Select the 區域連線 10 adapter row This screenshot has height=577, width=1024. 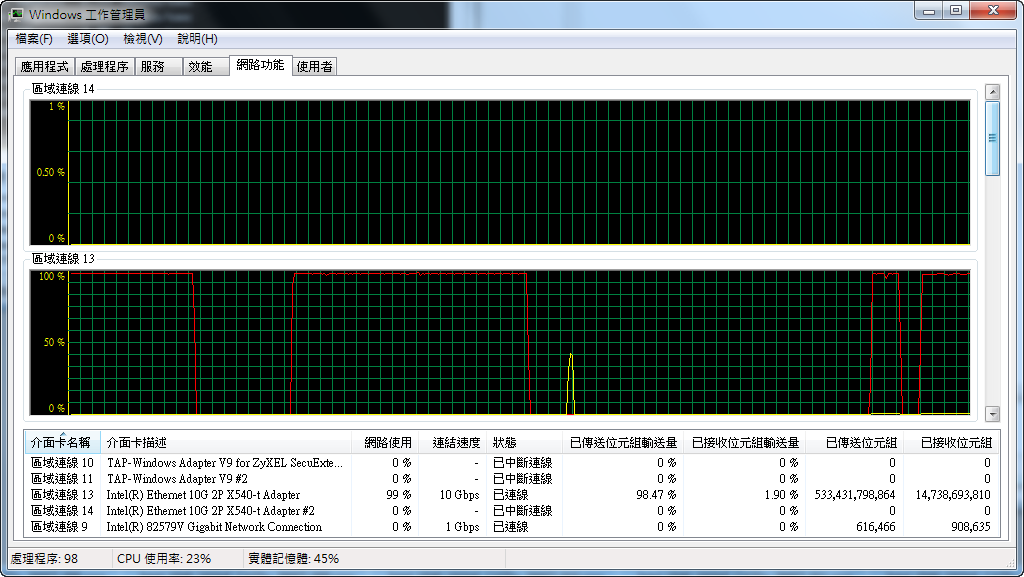pos(511,463)
